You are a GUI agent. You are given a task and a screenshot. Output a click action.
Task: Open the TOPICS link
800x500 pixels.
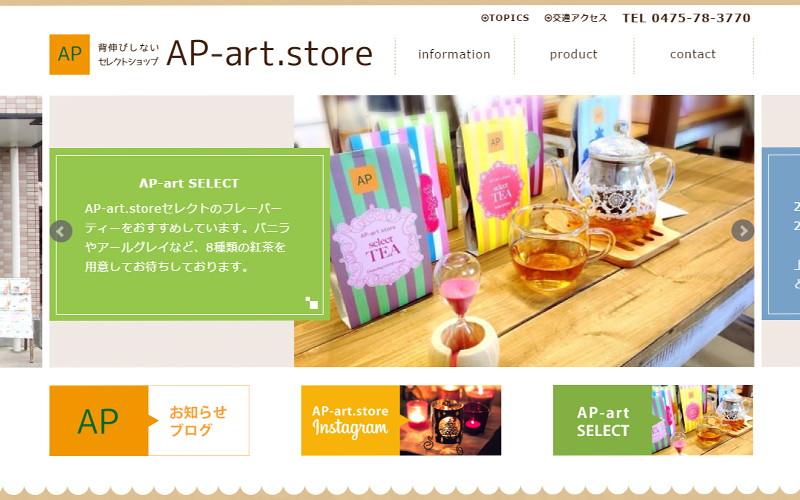point(505,18)
